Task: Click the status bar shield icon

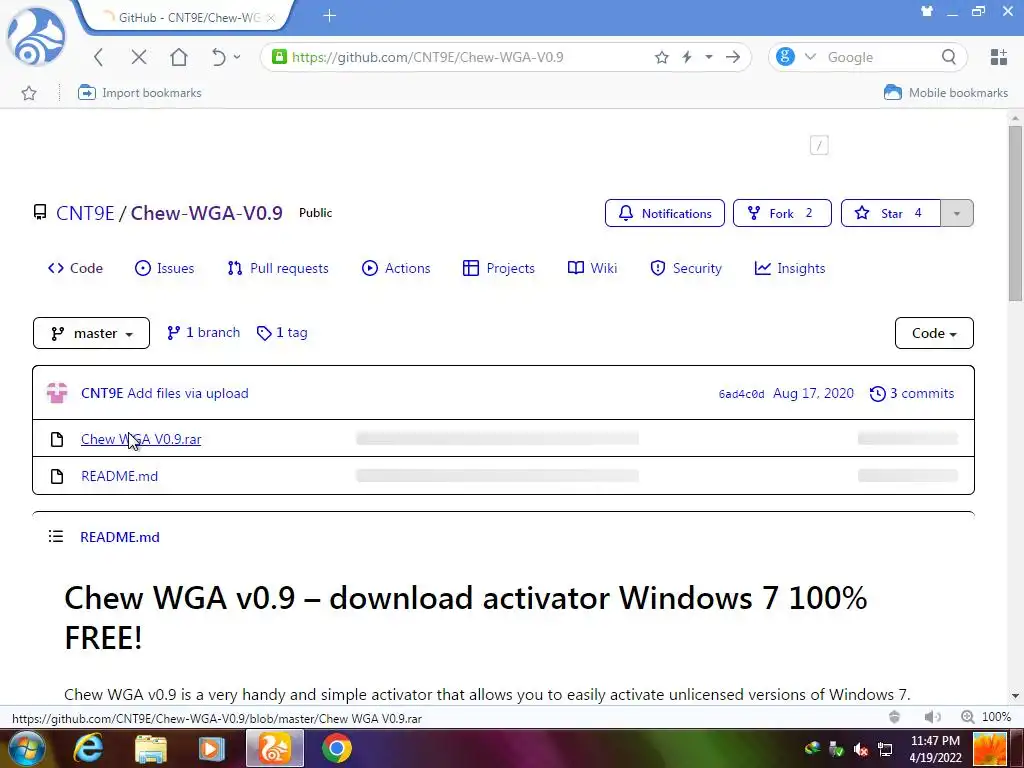Action: [895, 717]
